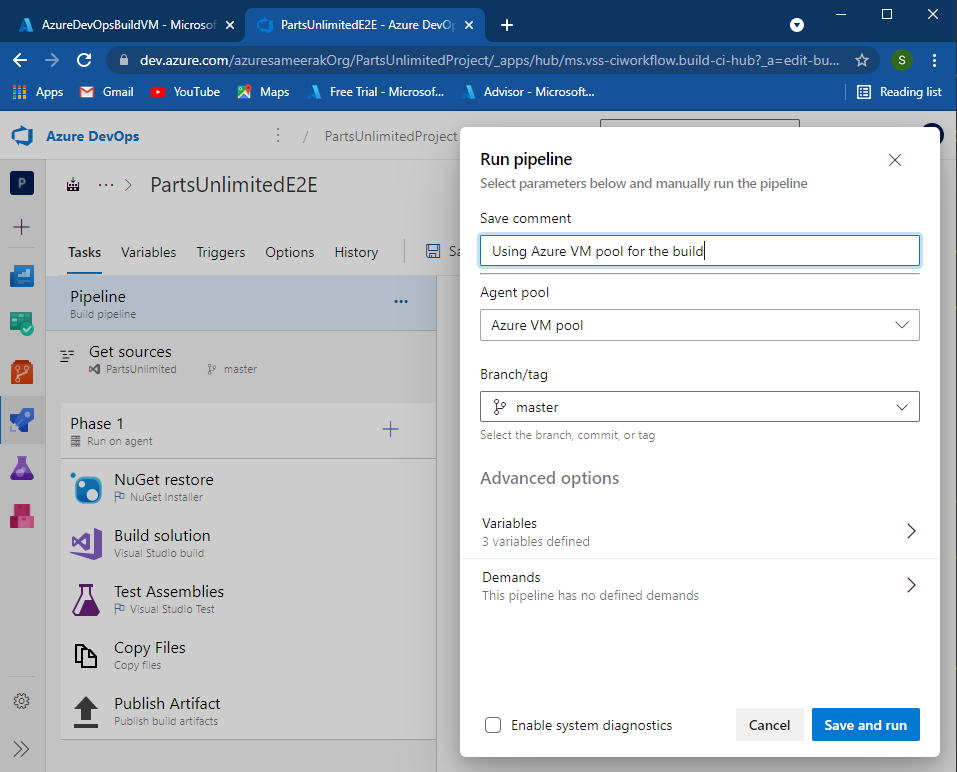Switch to the History tab
The height and width of the screenshot is (772, 957).
click(356, 252)
